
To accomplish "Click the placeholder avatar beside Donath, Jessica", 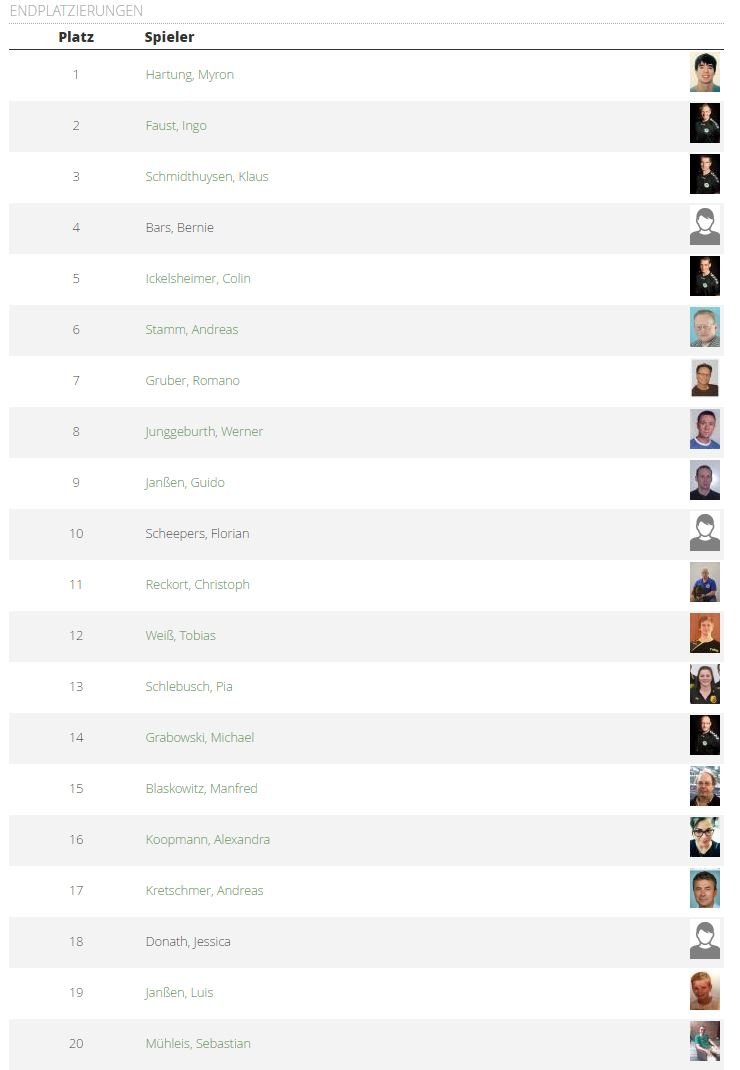I will [704, 941].
